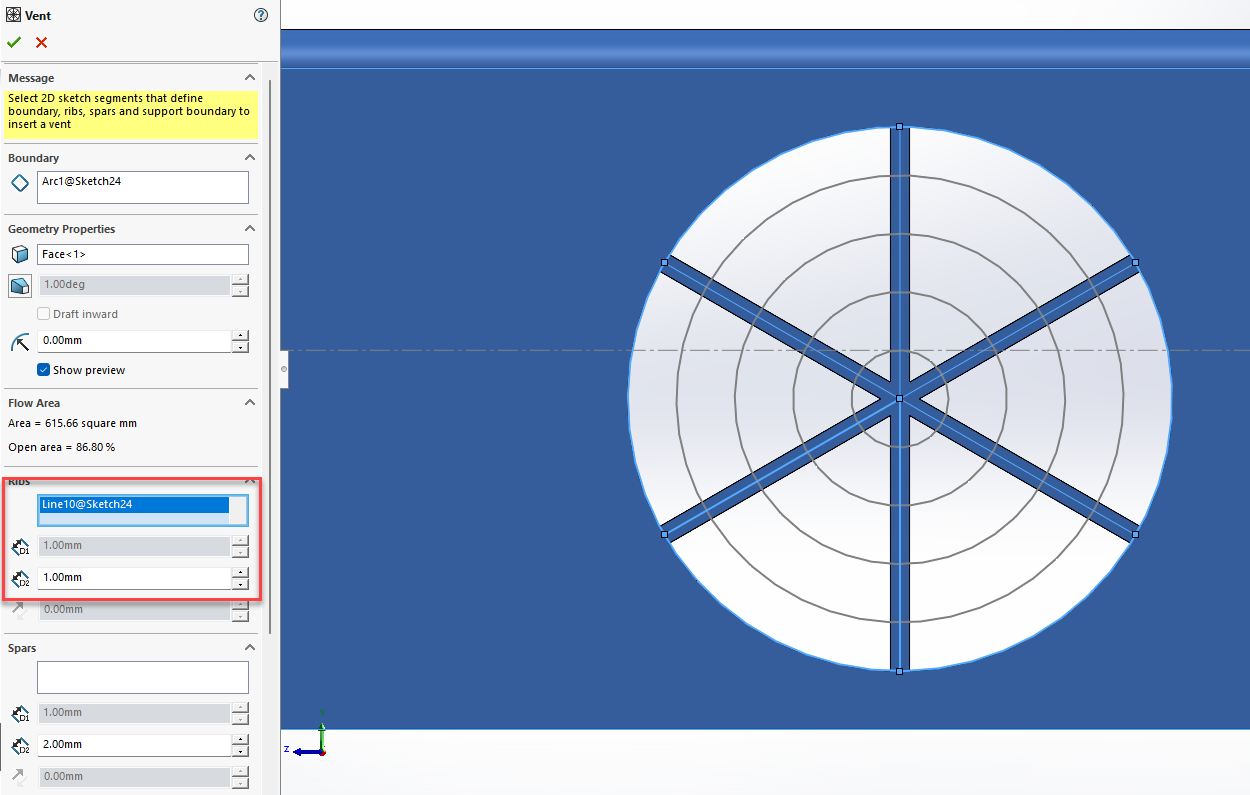
Task: Collapse the Boundary section
Action: pyautogui.click(x=250, y=157)
